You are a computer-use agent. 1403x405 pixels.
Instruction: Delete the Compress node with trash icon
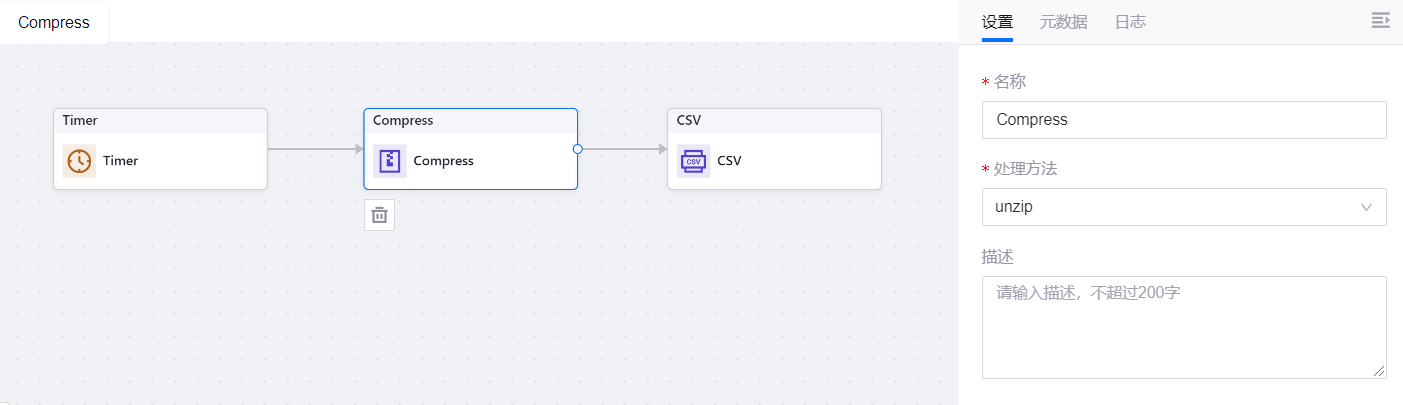[x=379, y=215]
